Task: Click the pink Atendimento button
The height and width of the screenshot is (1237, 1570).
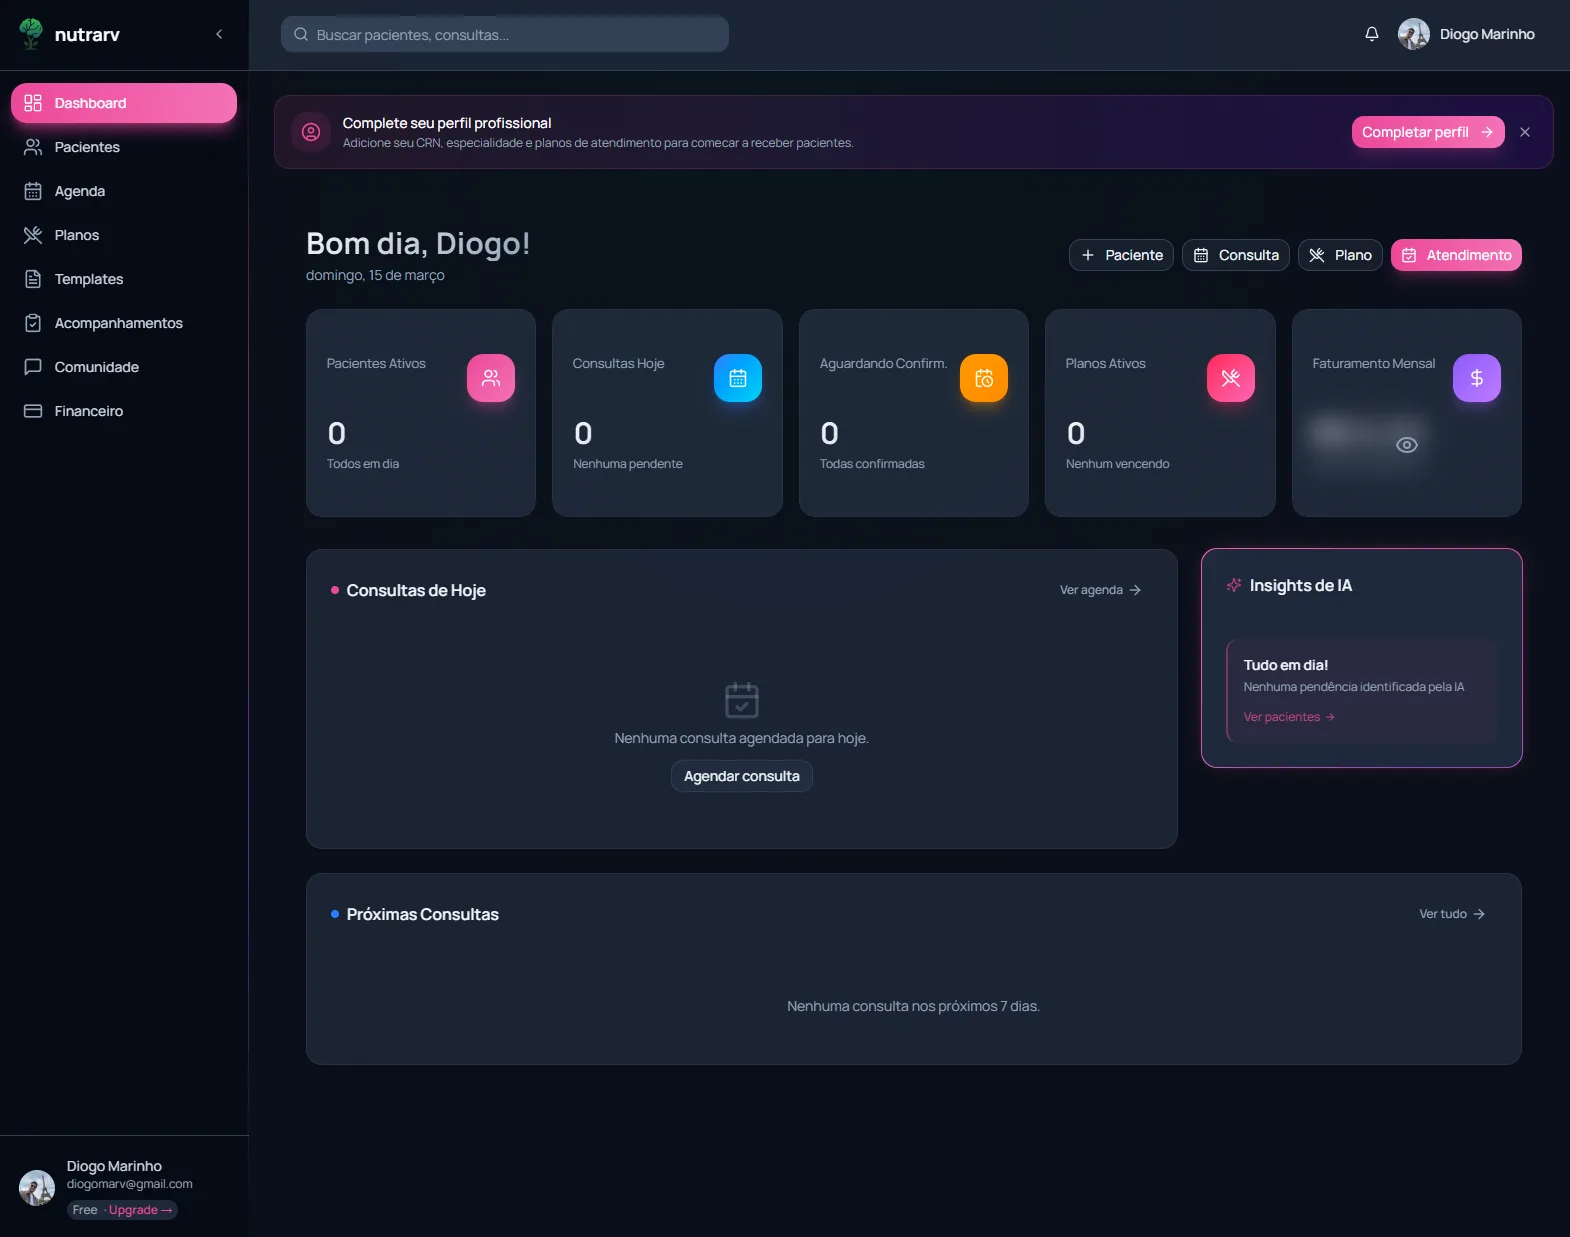Action: pos(1456,255)
